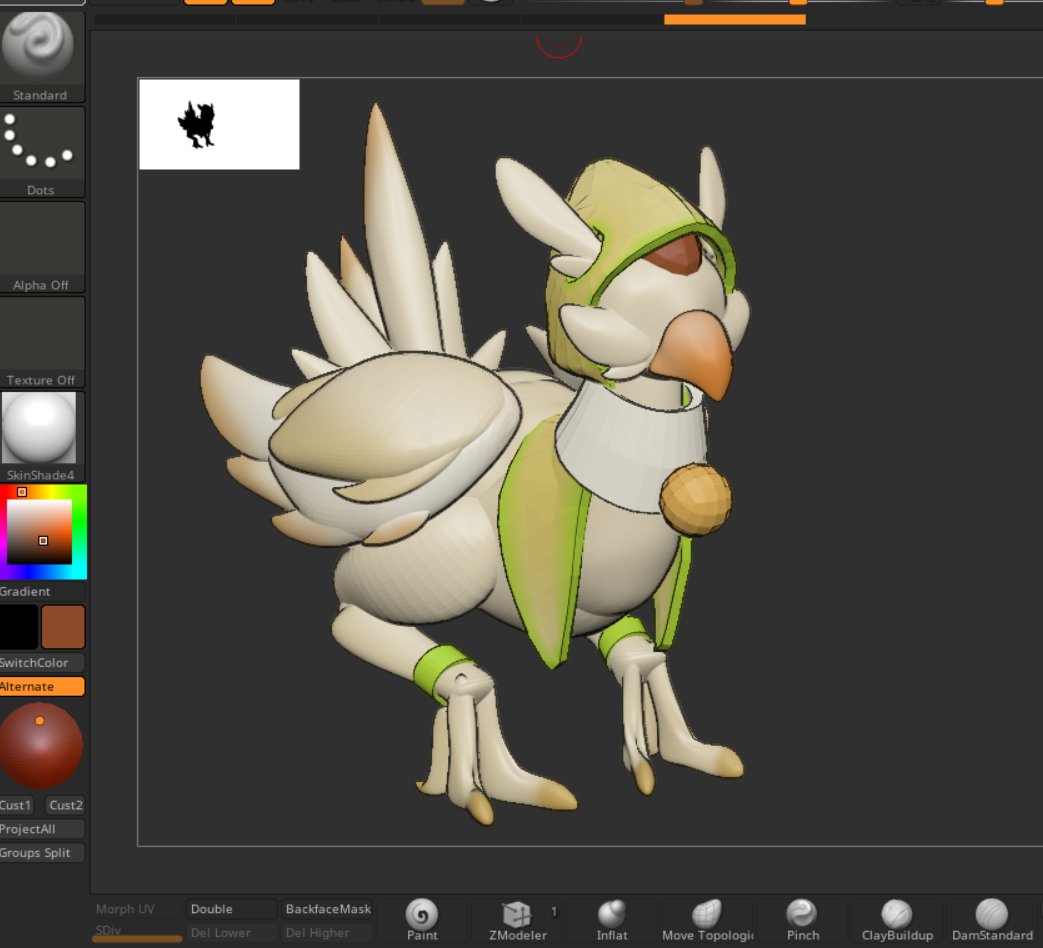Click the Cust1 button
This screenshot has height=948, width=1043.
click(18, 805)
